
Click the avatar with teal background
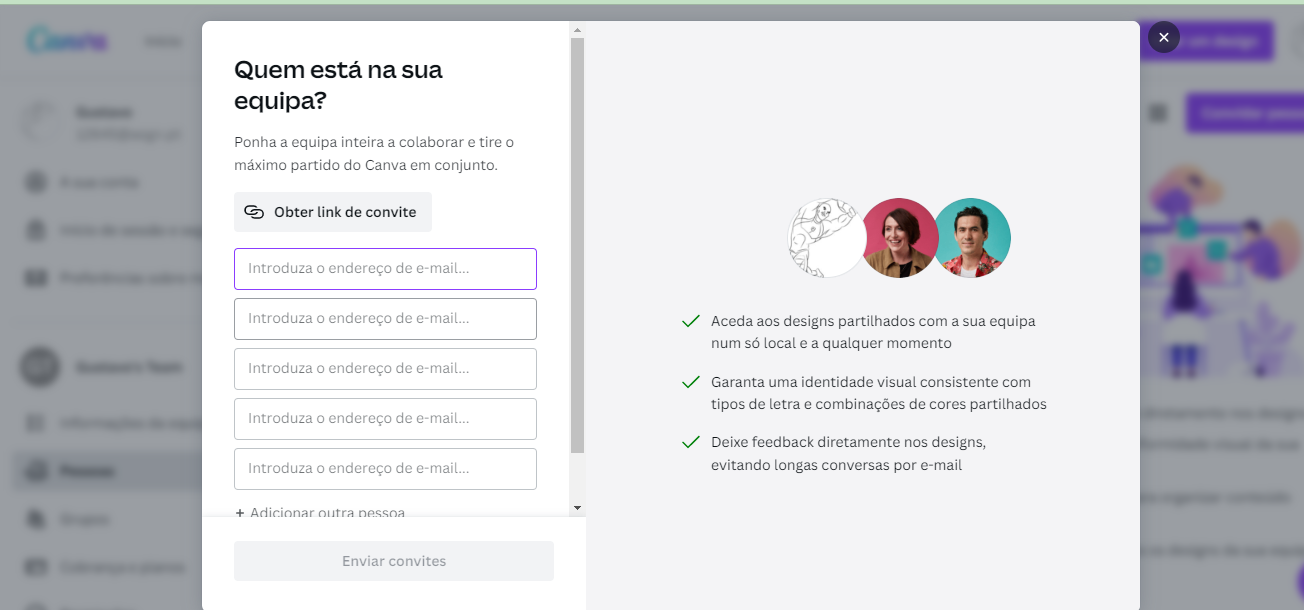972,238
